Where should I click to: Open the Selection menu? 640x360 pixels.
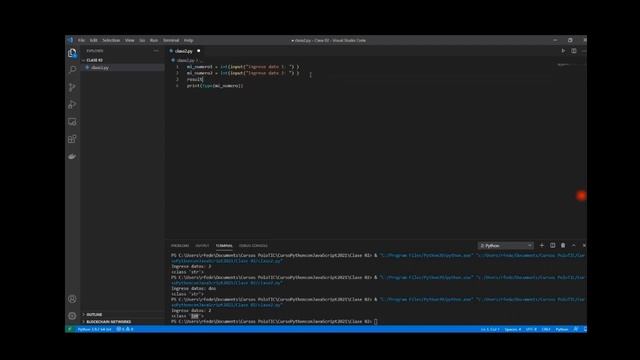click(111, 40)
